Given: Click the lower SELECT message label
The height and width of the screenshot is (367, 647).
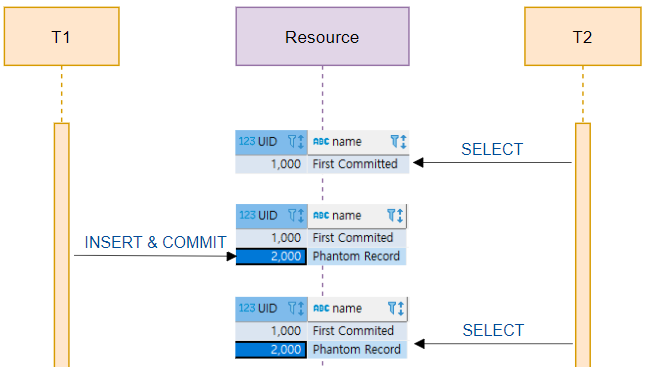Looking at the screenshot, I should click(x=493, y=330).
